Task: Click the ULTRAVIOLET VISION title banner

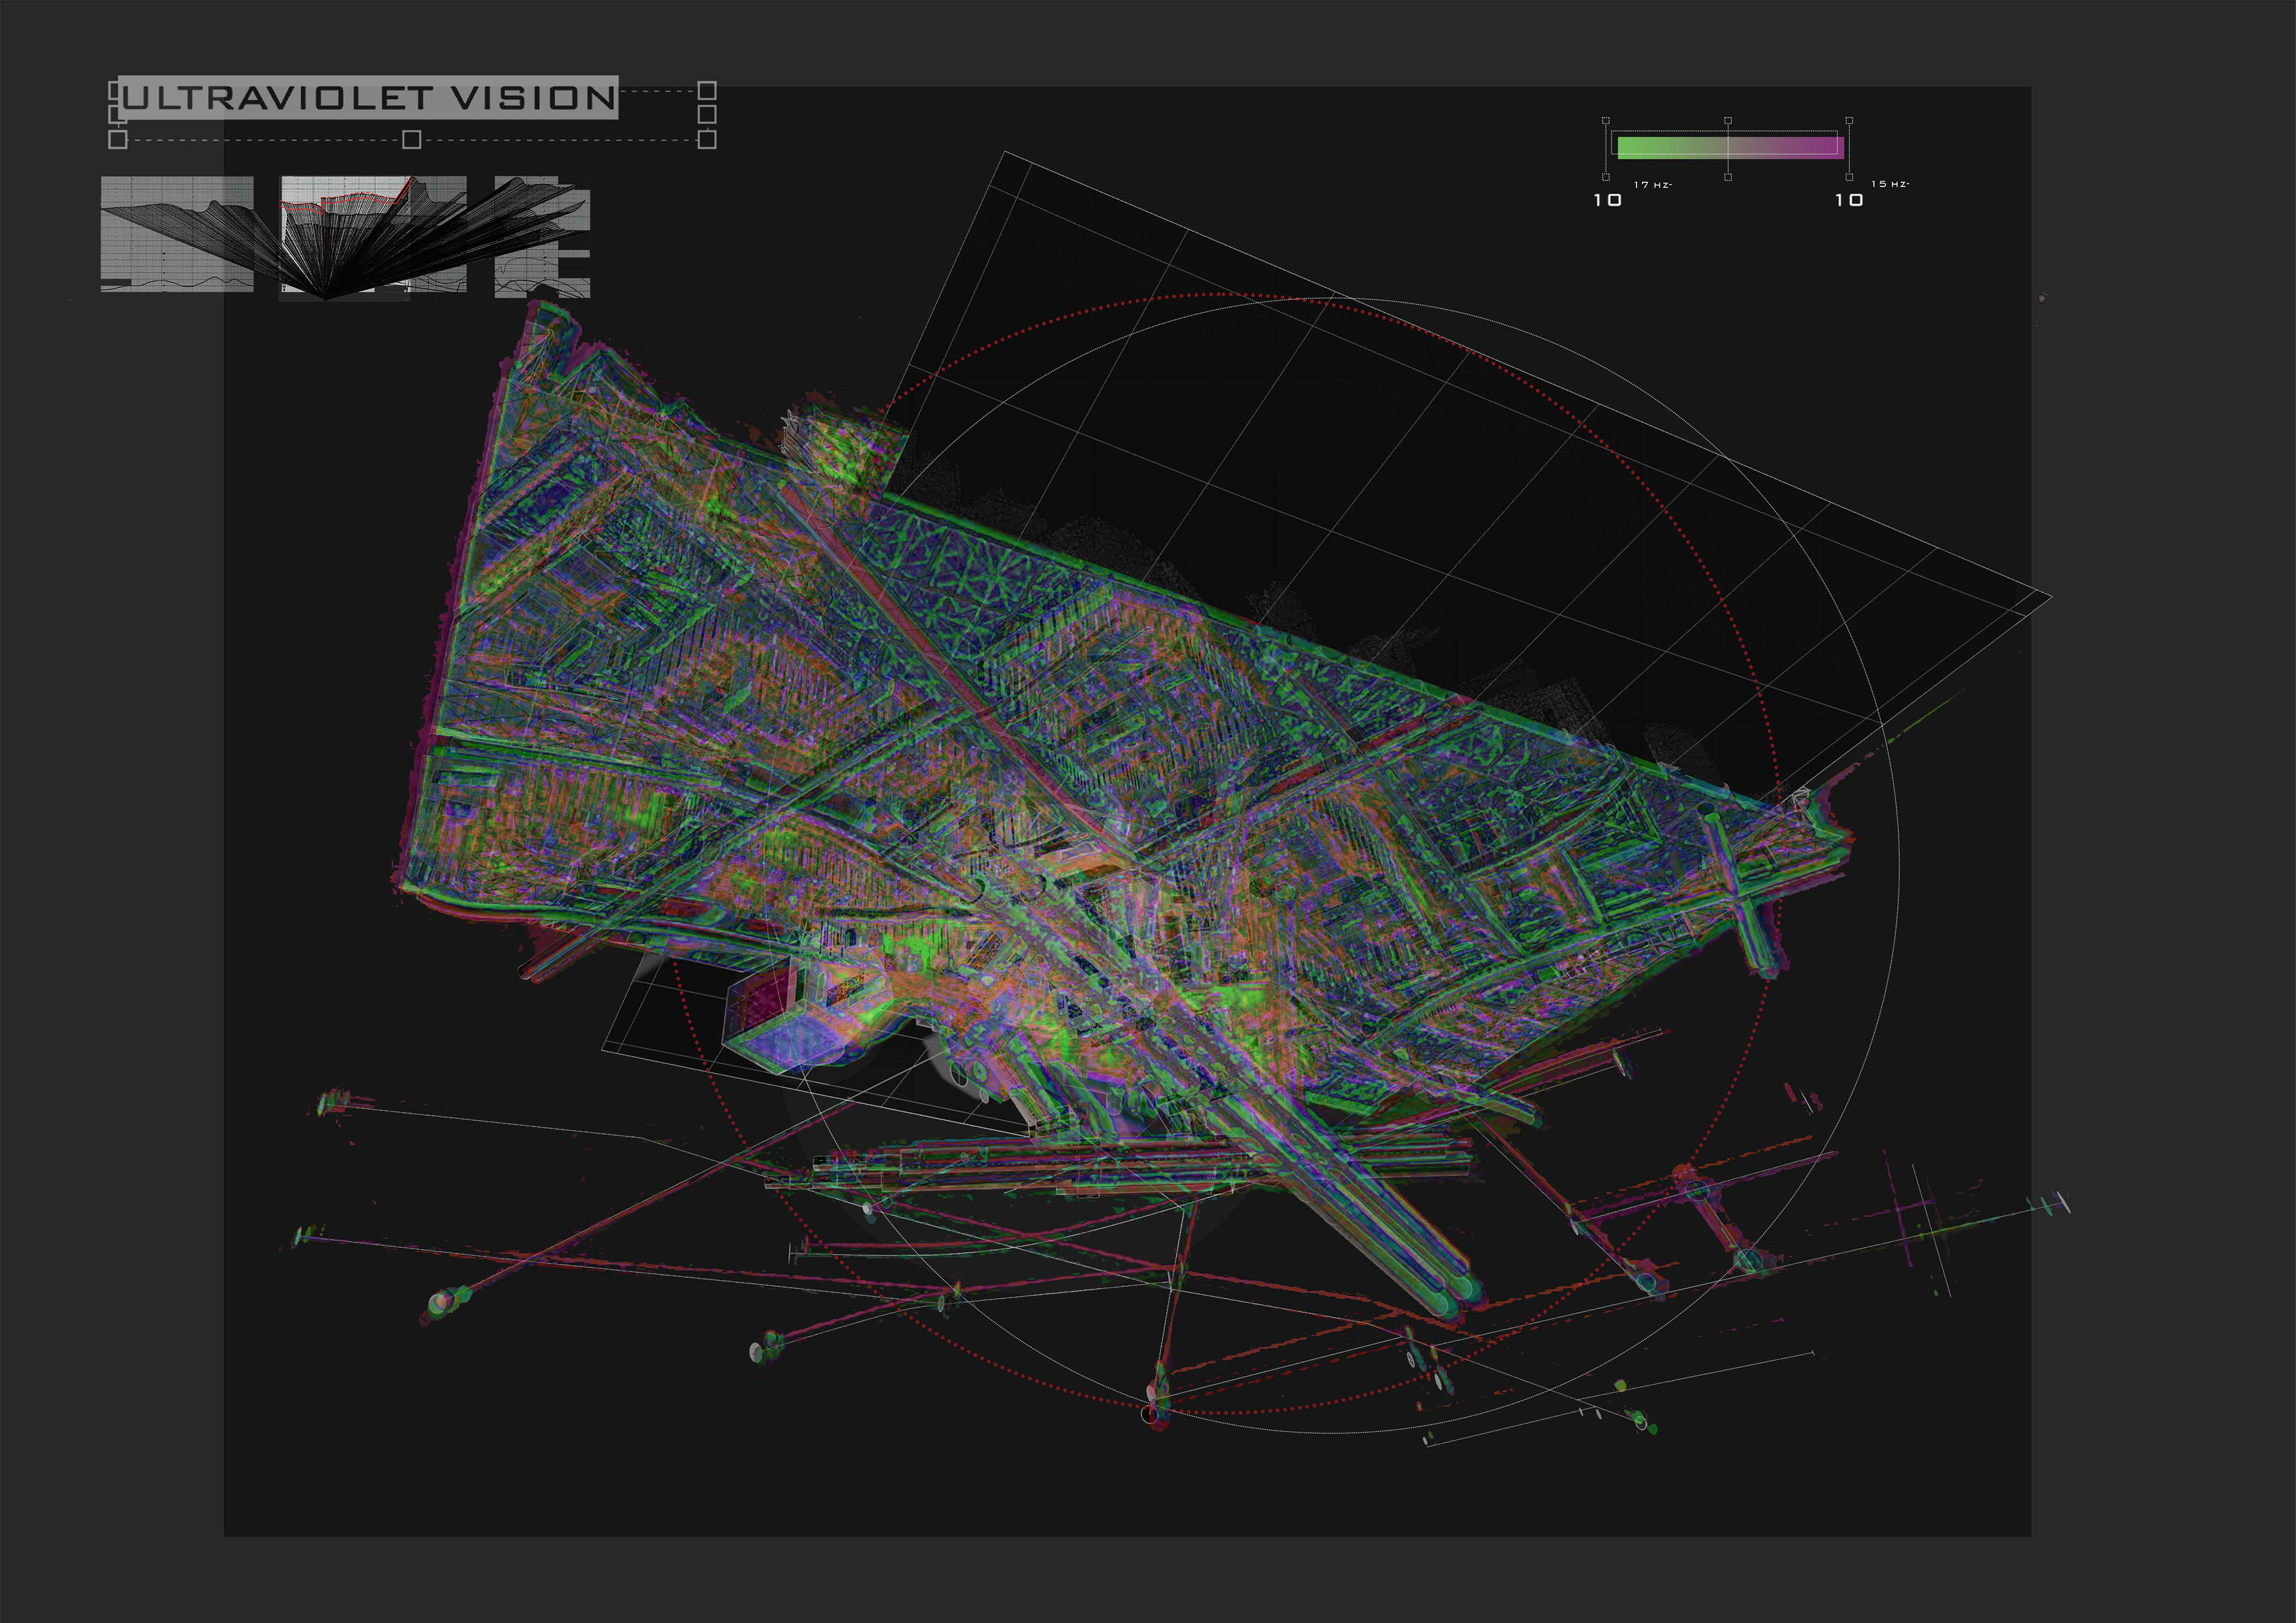Action: pos(367,98)
